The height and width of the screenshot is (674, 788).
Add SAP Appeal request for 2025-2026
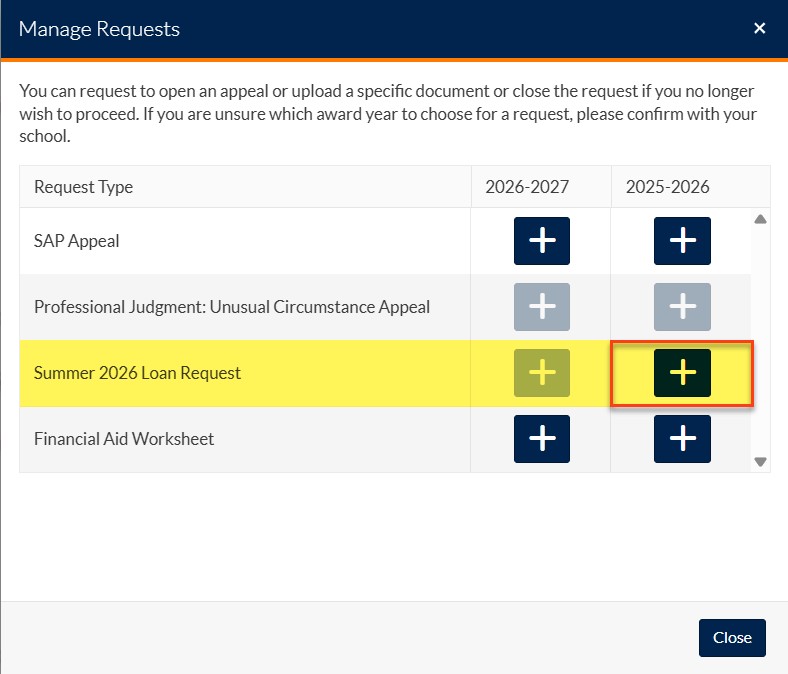682,241
